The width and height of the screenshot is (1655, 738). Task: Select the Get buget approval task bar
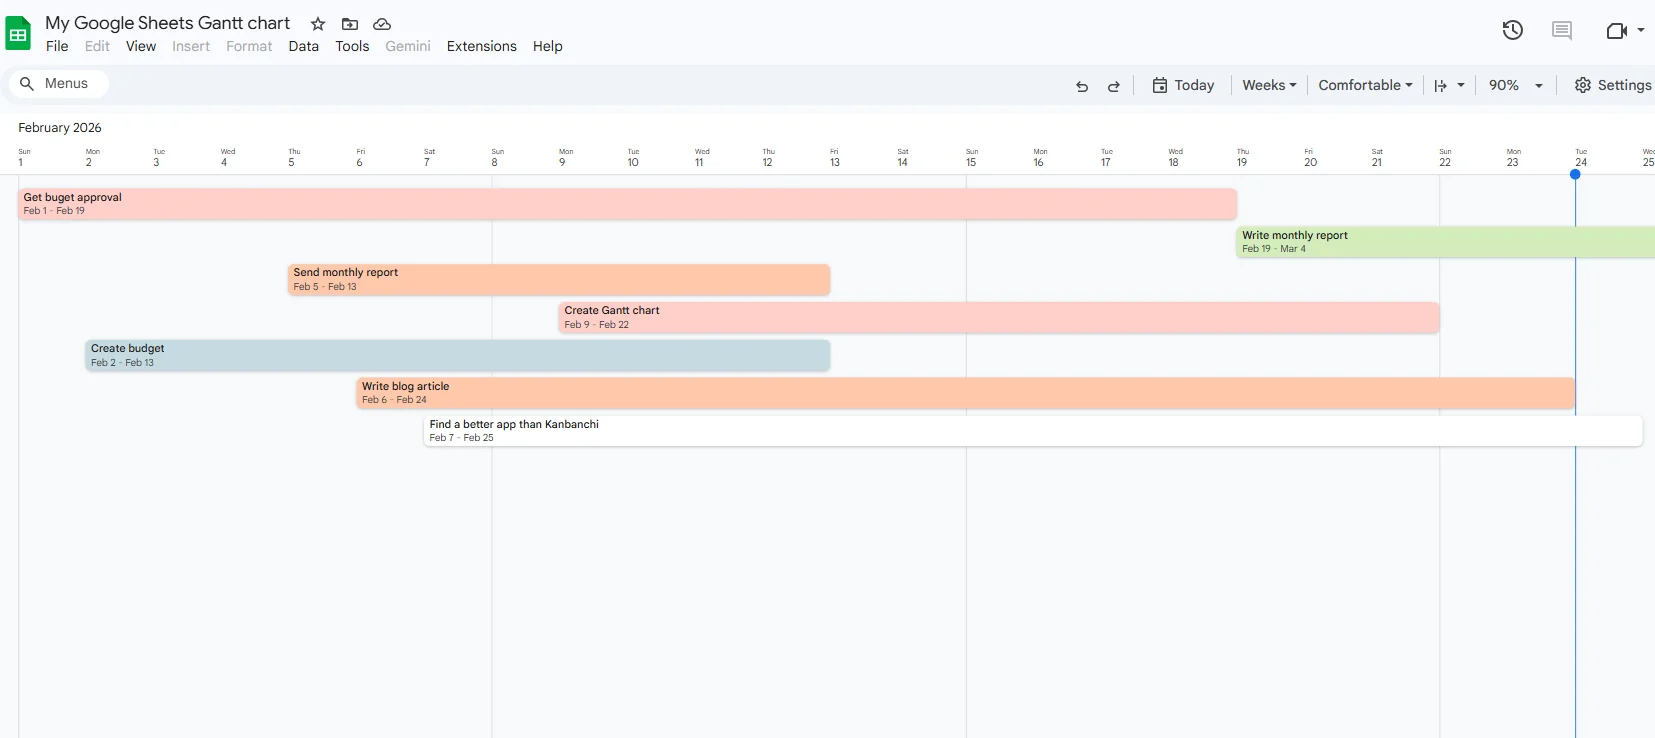click(628, 204)
